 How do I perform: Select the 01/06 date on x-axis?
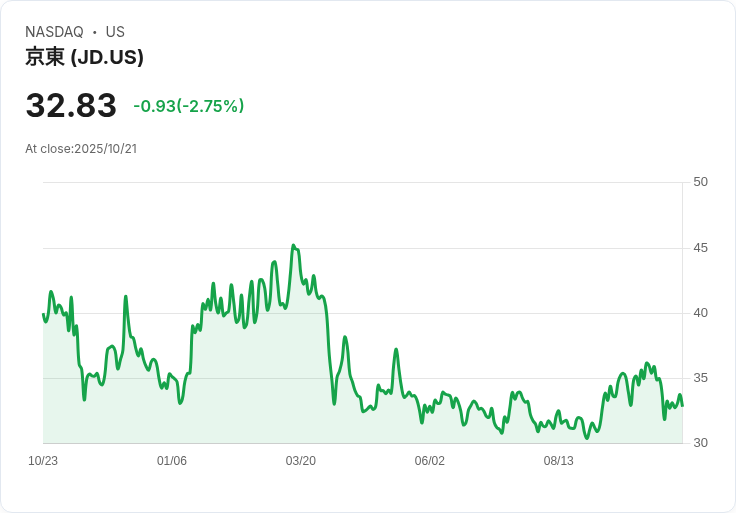(172, 461)
